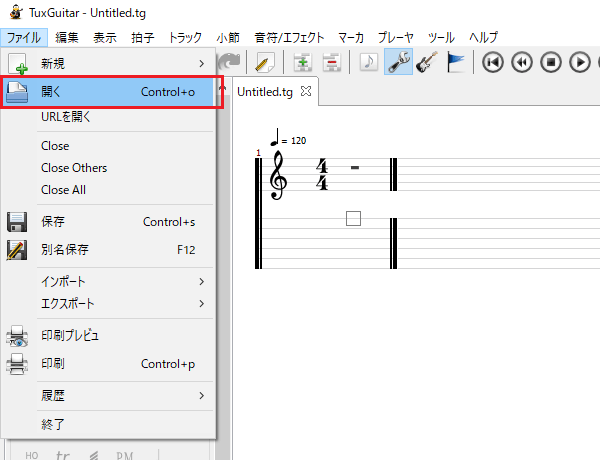Click the electric guitar toolbar icon
Screen dimensions: 600x460
point(427,62)
